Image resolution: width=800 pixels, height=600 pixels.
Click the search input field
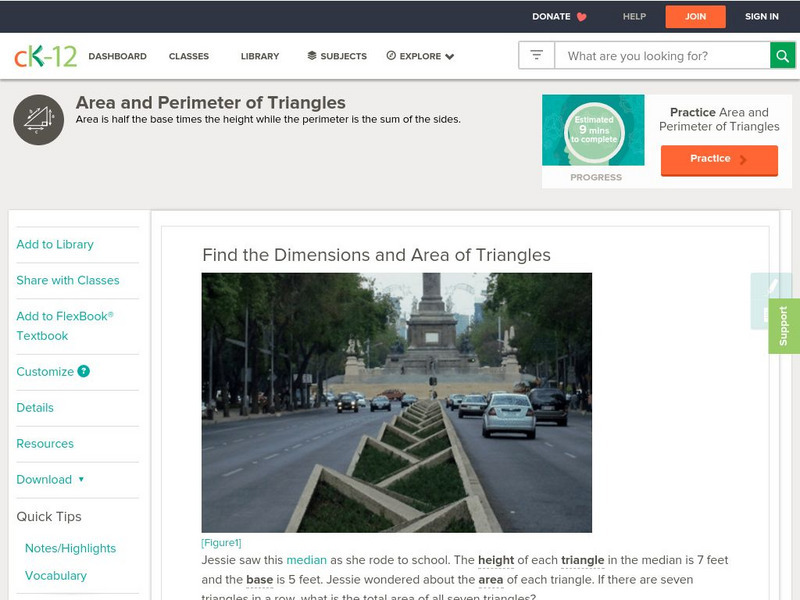click(x=662, y=56)
